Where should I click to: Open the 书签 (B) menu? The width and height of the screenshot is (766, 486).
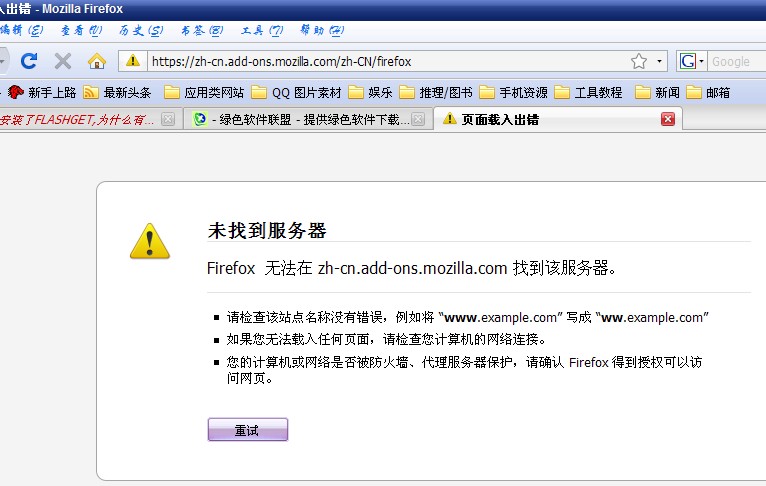(202, 30)
